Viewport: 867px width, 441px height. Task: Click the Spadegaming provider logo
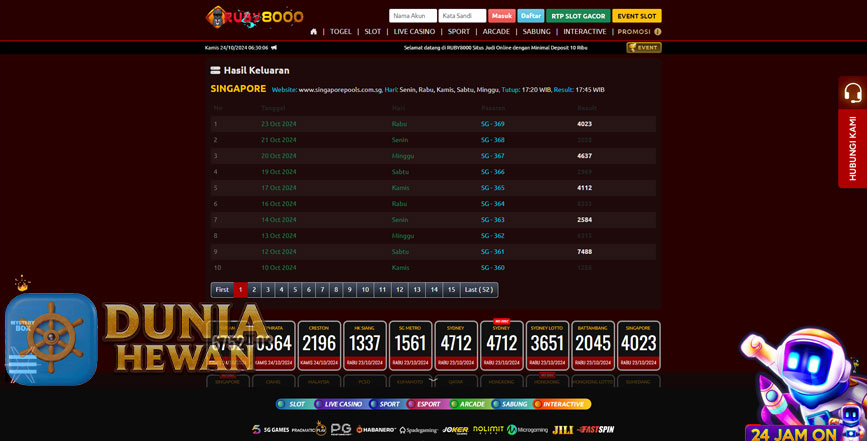419,430
